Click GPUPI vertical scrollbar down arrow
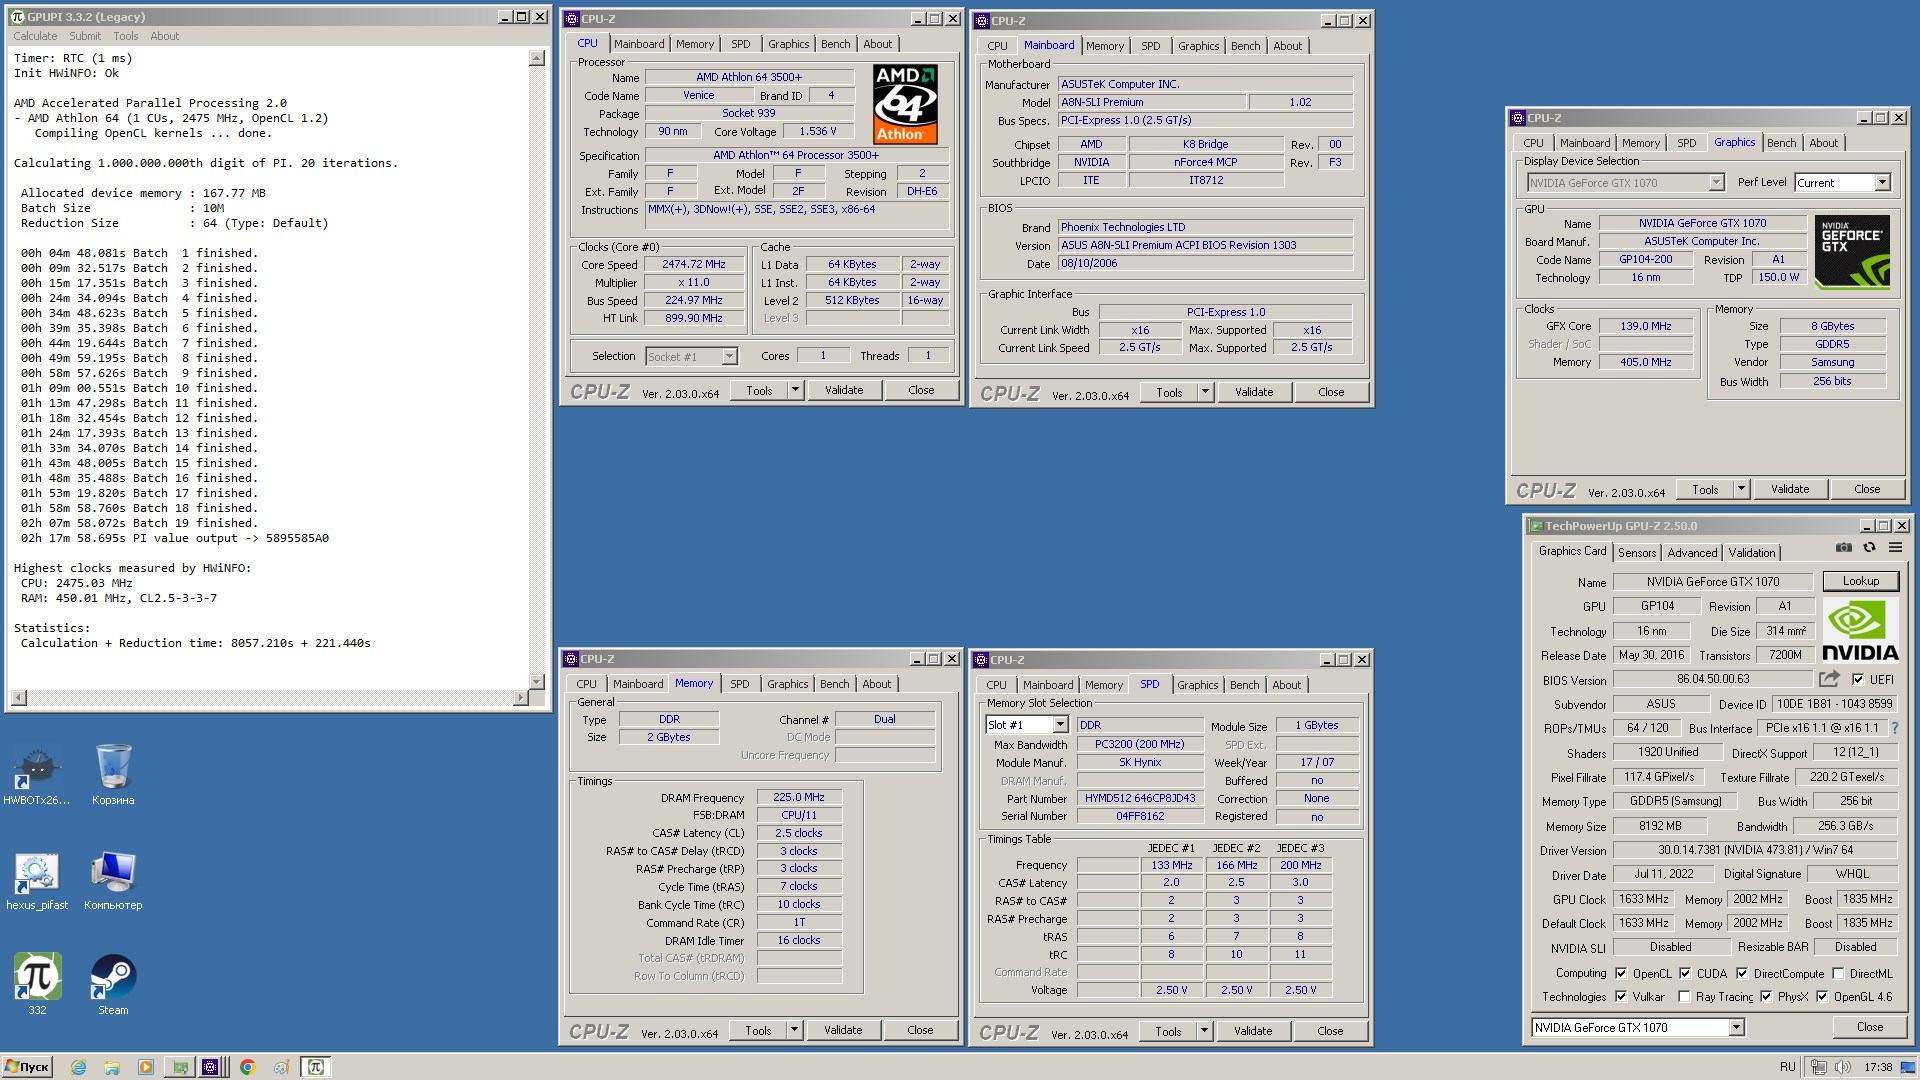 pos(537,681)
